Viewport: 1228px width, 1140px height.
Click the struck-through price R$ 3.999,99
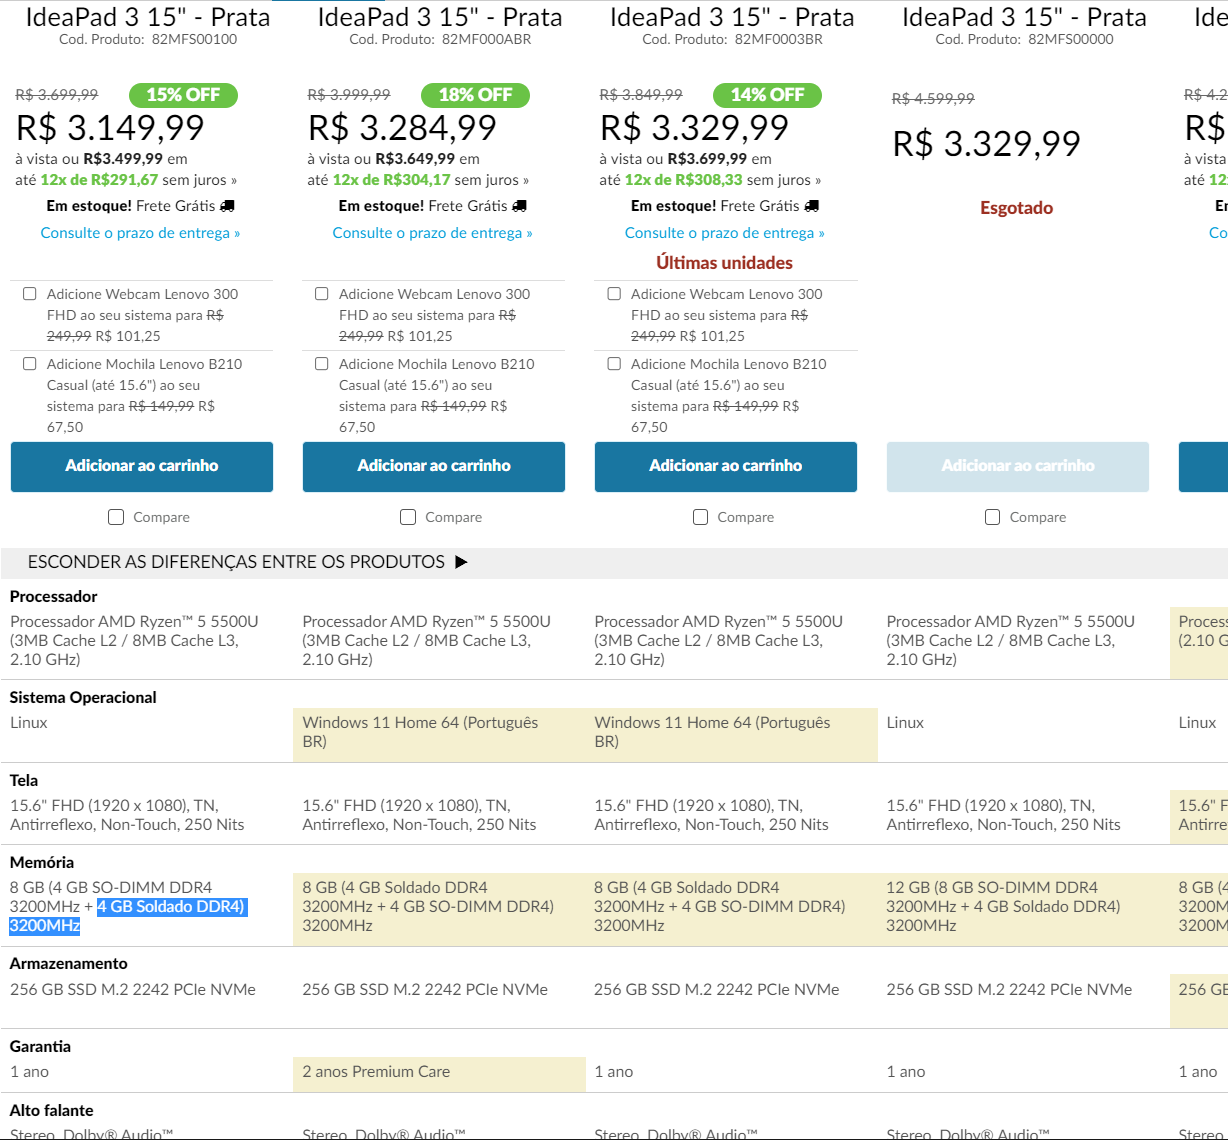(x=349, y=95)
